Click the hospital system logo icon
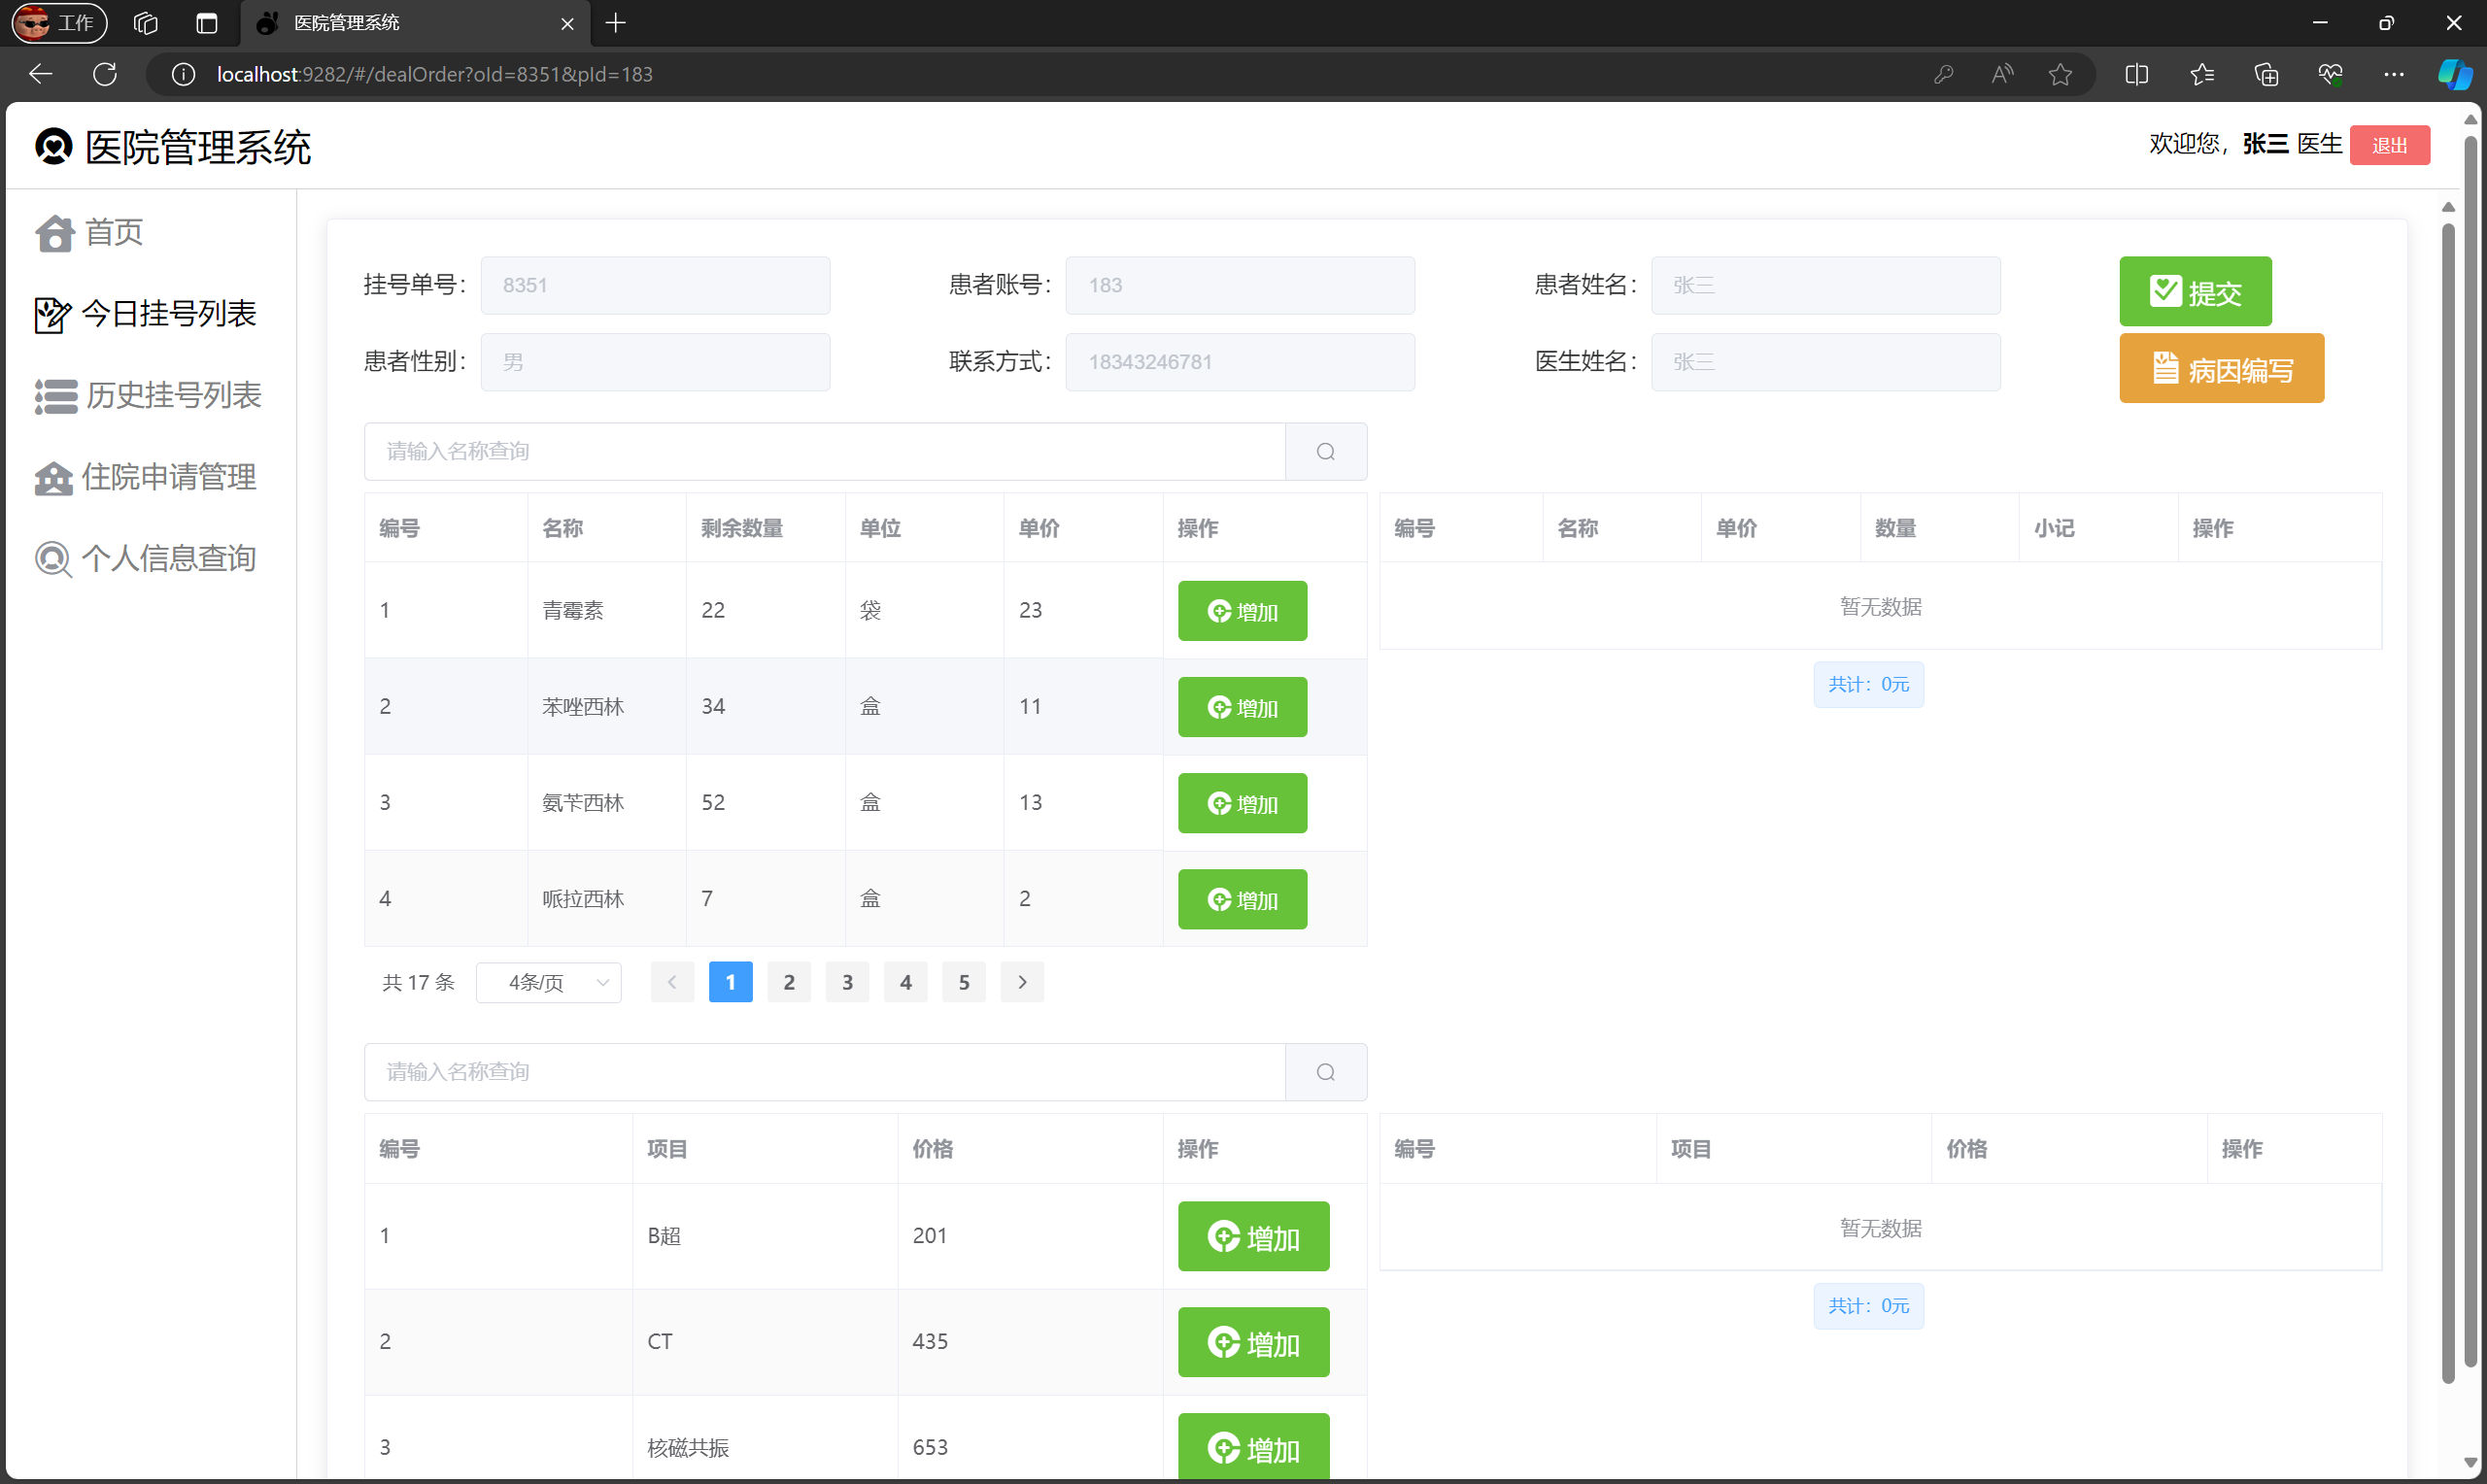Image resolution: width=2487 pixels, height=1484 pixels. tap(54, 147)
